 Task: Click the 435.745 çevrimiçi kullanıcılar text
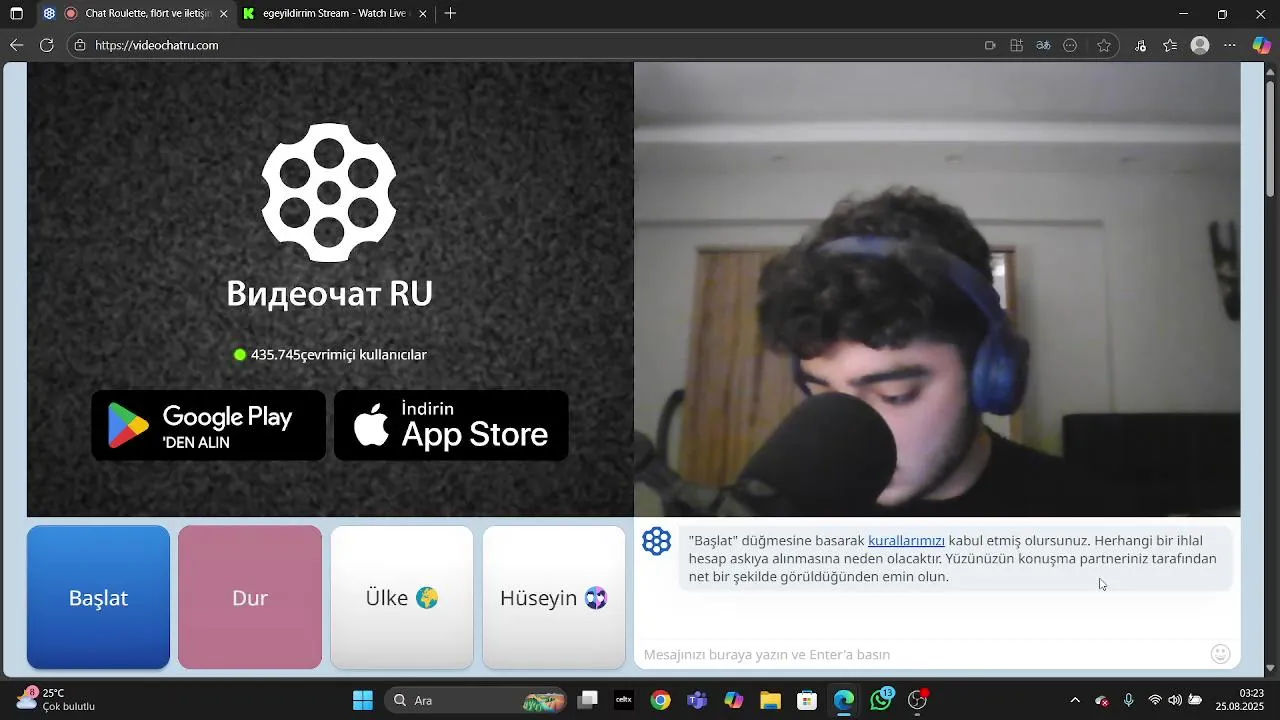tap(338, 355)
